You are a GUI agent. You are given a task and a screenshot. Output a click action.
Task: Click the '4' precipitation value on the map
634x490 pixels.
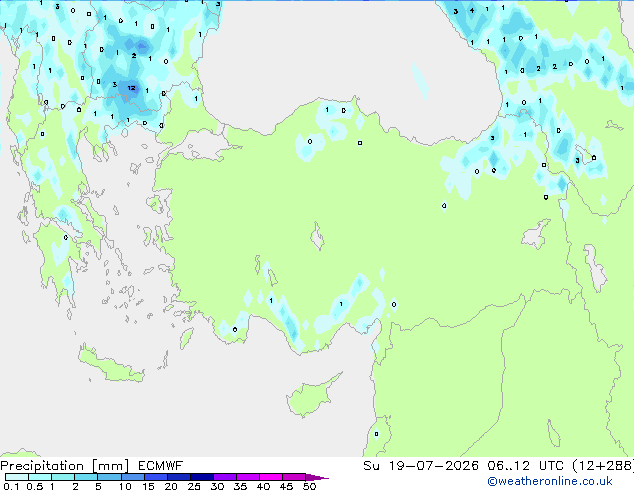pos(472,11)
